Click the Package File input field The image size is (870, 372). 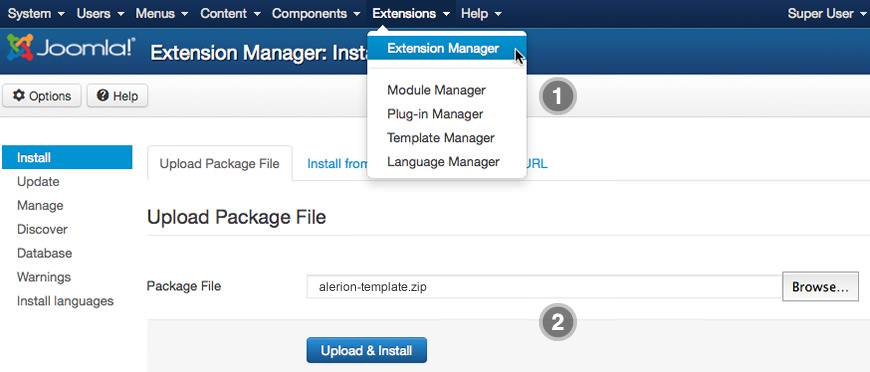(x=544, y=287)
